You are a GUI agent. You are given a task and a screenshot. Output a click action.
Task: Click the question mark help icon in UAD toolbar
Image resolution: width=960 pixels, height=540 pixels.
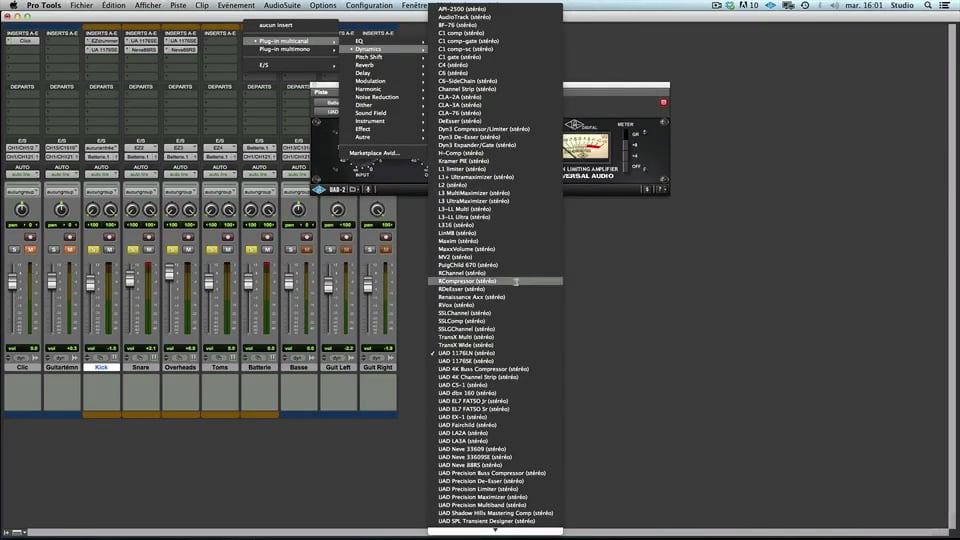point(660,190)
